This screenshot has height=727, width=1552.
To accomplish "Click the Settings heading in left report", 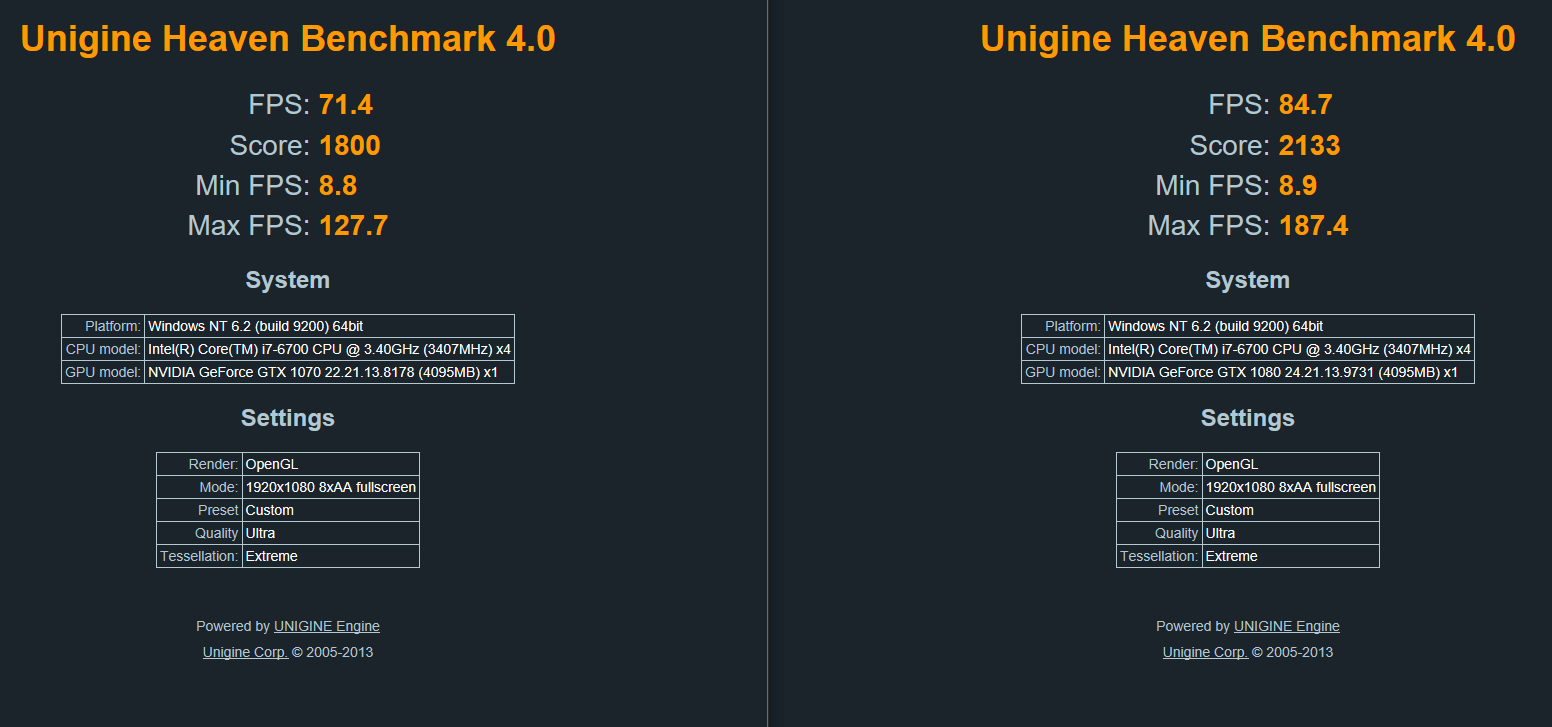I will click(x=288, y=418).
